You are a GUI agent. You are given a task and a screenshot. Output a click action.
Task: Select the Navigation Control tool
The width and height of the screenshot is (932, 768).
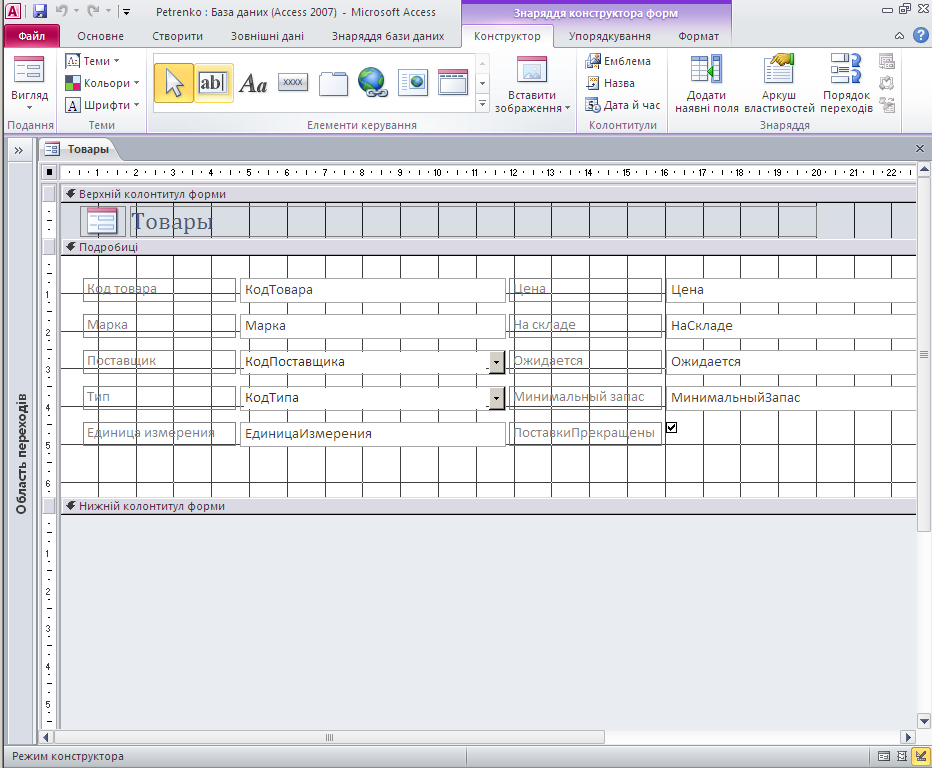[453, 83]
